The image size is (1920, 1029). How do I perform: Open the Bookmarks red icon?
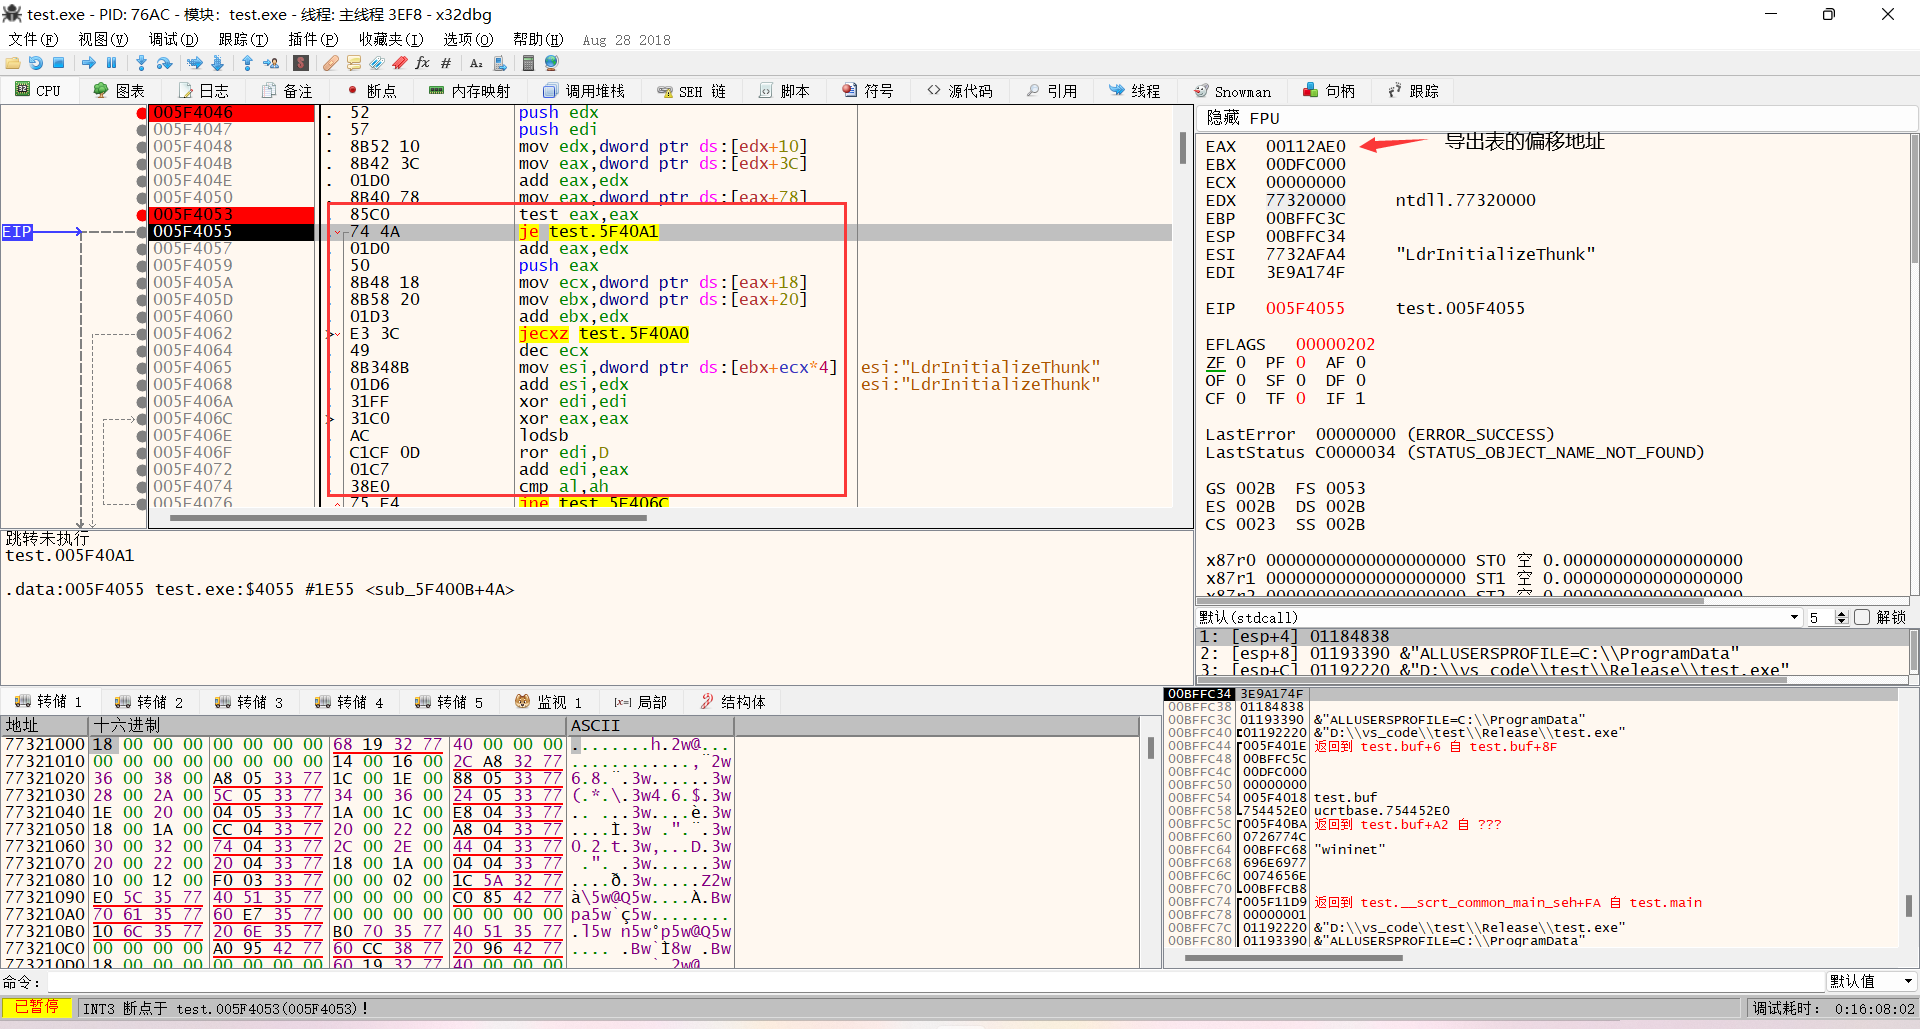[399, 63]
